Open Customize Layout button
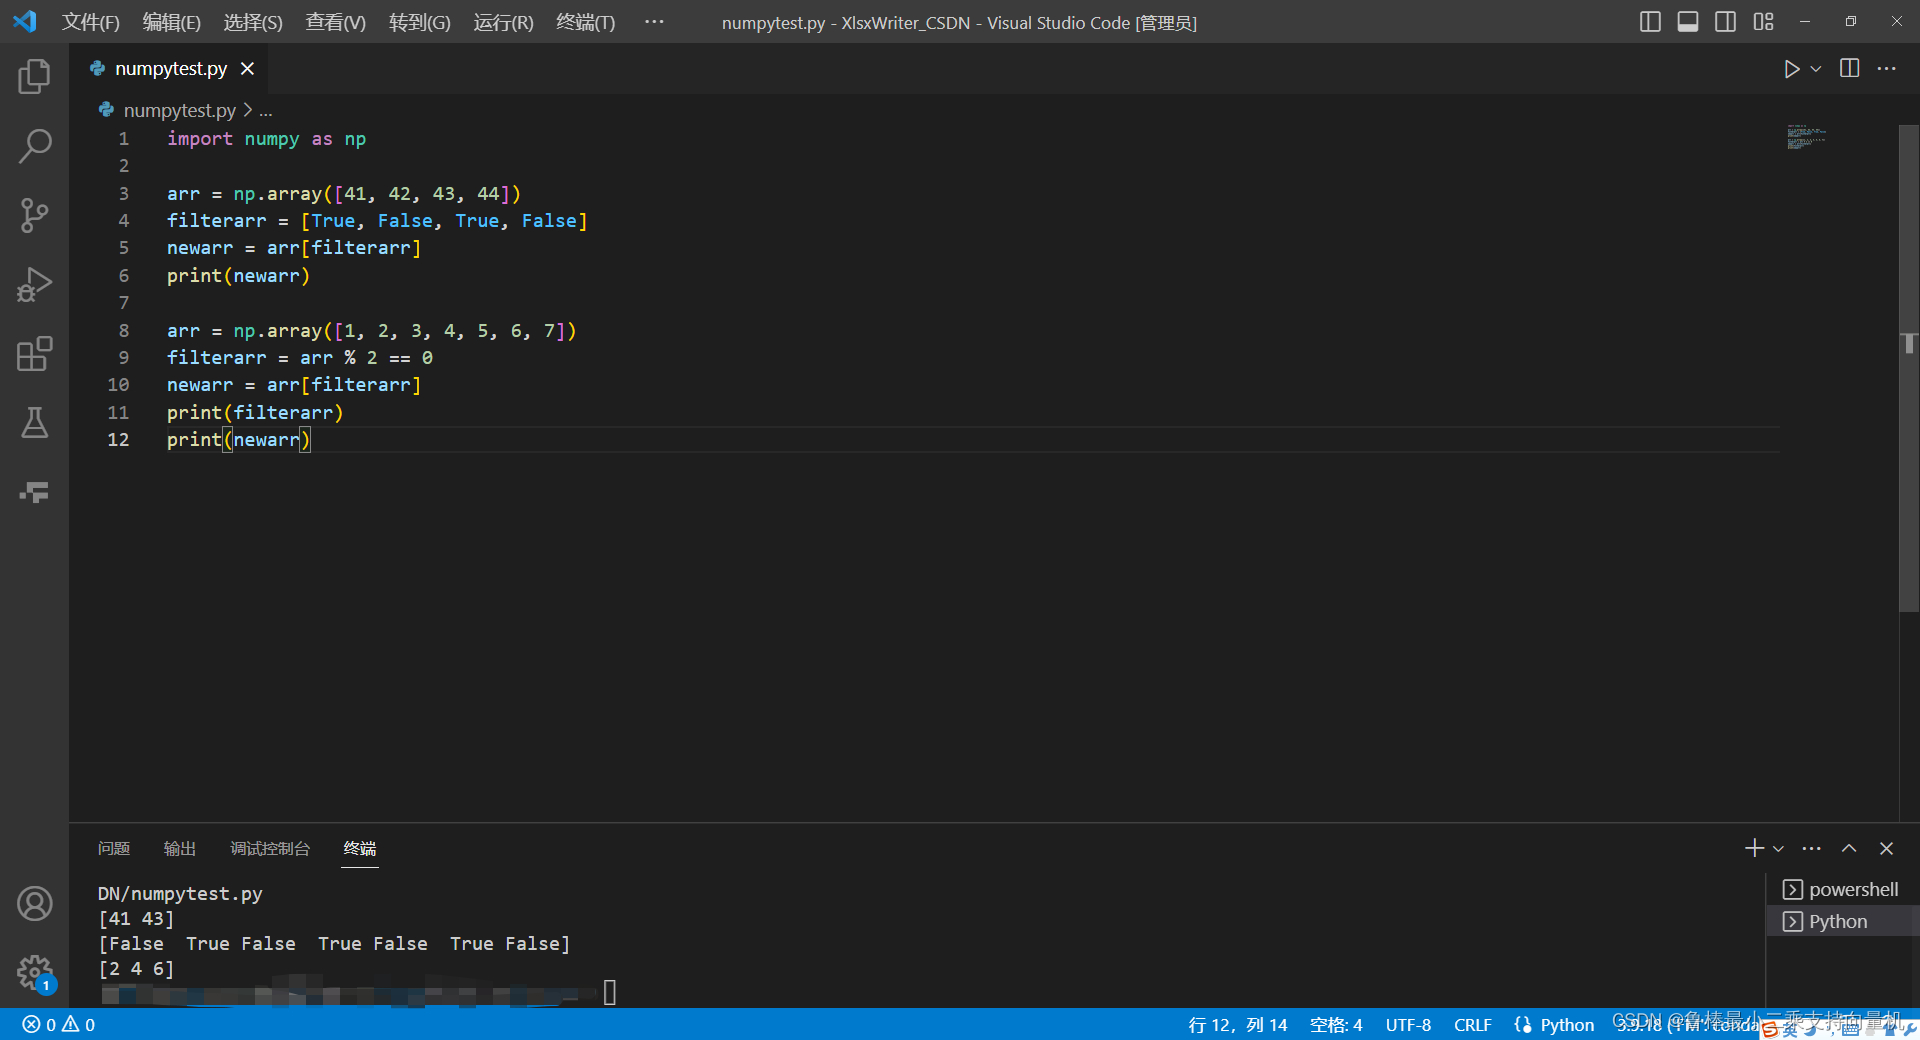Screen dimensions: 1920x1040 tap(1763, 21)
